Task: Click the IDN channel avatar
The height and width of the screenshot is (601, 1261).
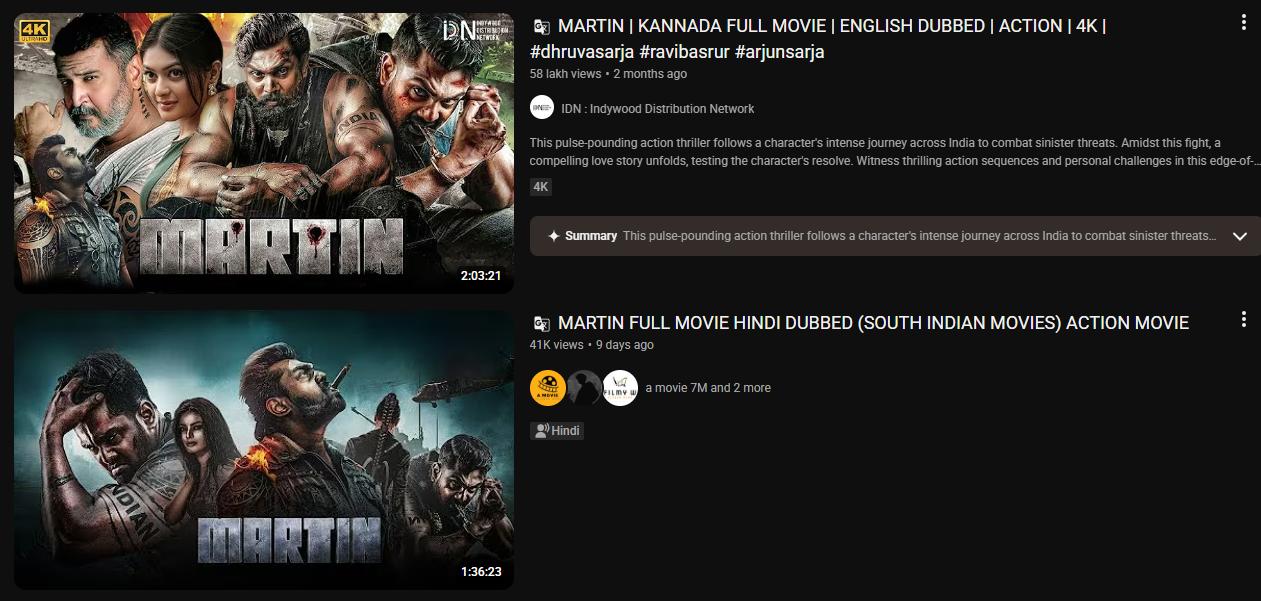Action: coord(542,108)
